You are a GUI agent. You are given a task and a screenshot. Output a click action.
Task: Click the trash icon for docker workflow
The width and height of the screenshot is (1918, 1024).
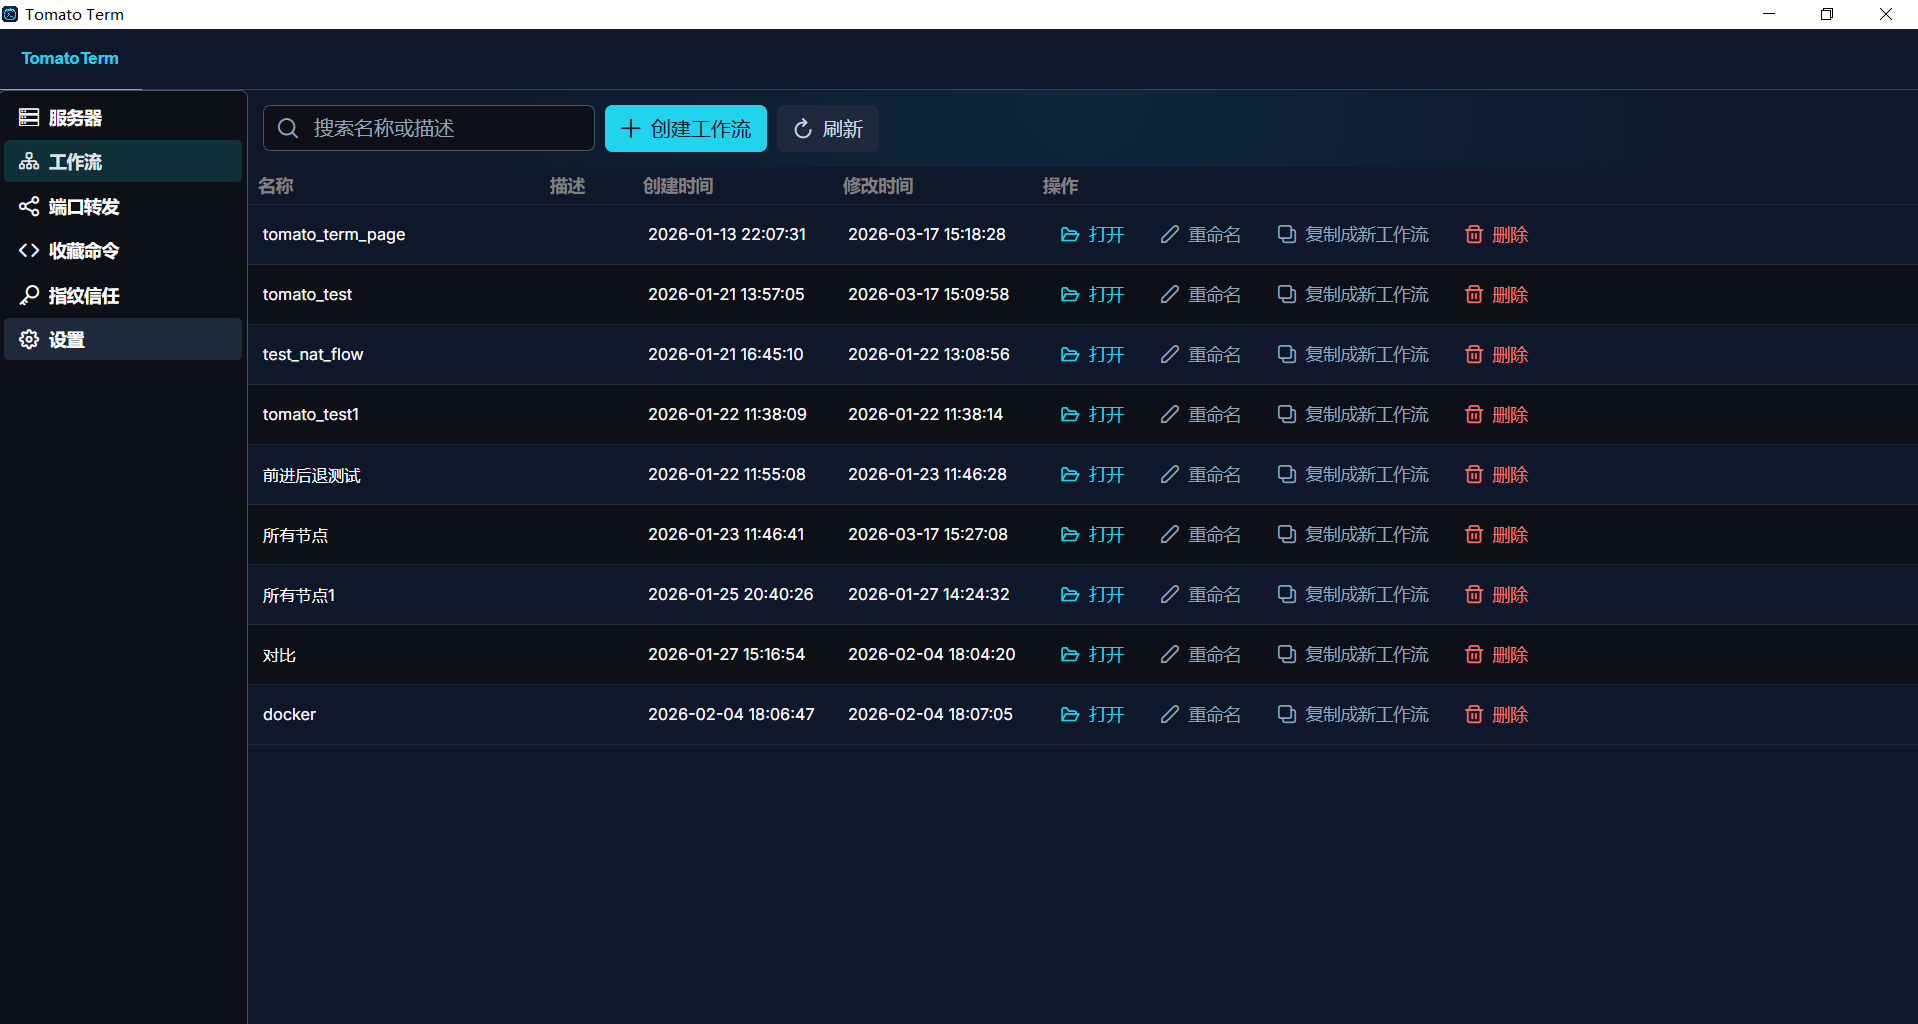1473,715
